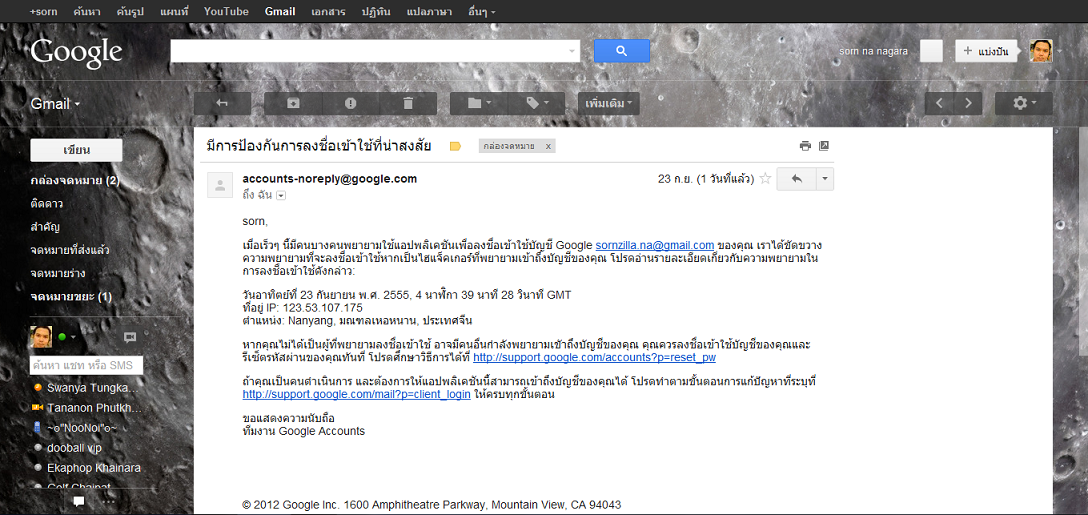Expand the อื่นๆ more menu
Image resolution: width=1088 pixels, height=515 pixels.
[482, 11]
